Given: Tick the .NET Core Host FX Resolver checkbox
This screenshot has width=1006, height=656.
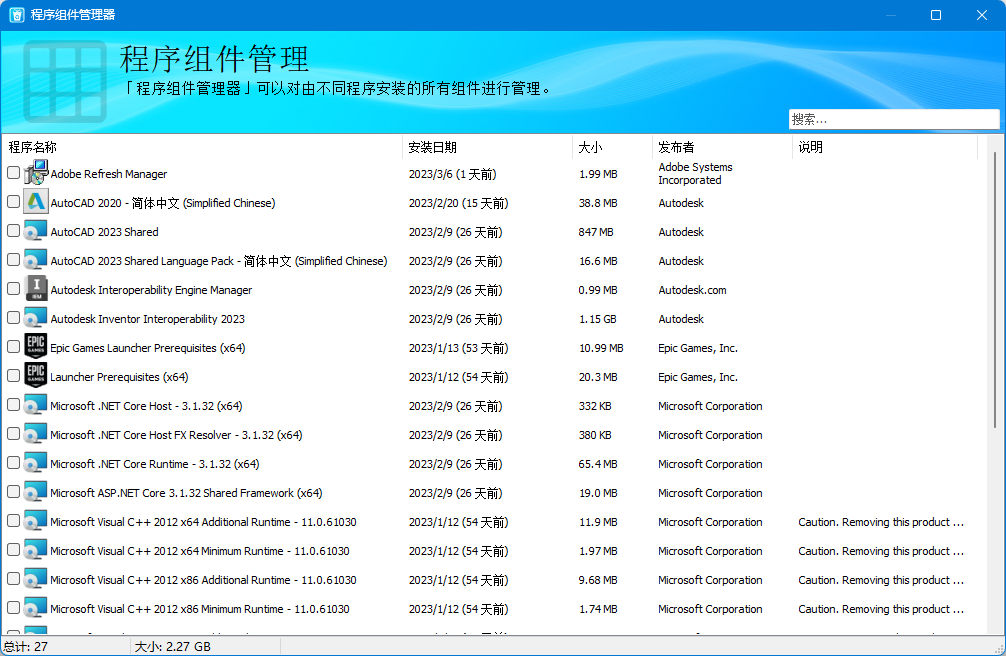Looking at the screenshot, I should point(13,433).
